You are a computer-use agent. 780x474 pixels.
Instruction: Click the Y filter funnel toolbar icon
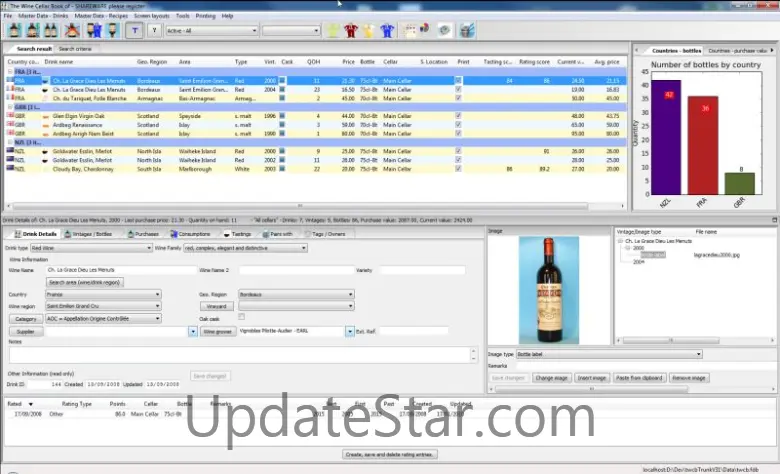[x=154, y=30]
